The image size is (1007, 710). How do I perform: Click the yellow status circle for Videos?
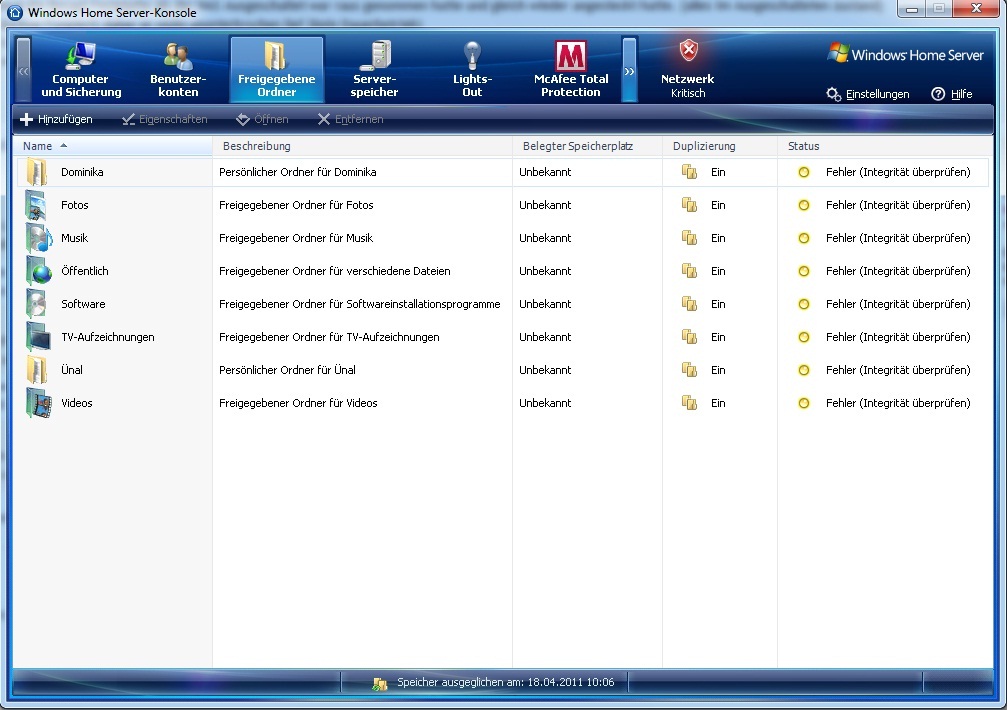pyautogui.click(x=803, y=403)
